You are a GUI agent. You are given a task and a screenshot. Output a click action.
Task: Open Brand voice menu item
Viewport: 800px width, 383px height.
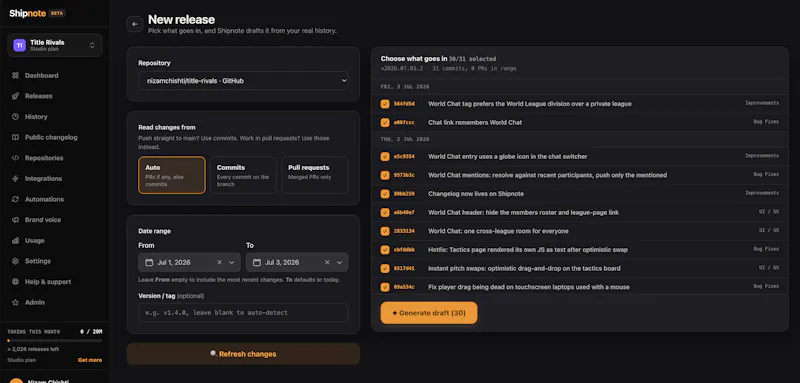(x=43, y=220)
